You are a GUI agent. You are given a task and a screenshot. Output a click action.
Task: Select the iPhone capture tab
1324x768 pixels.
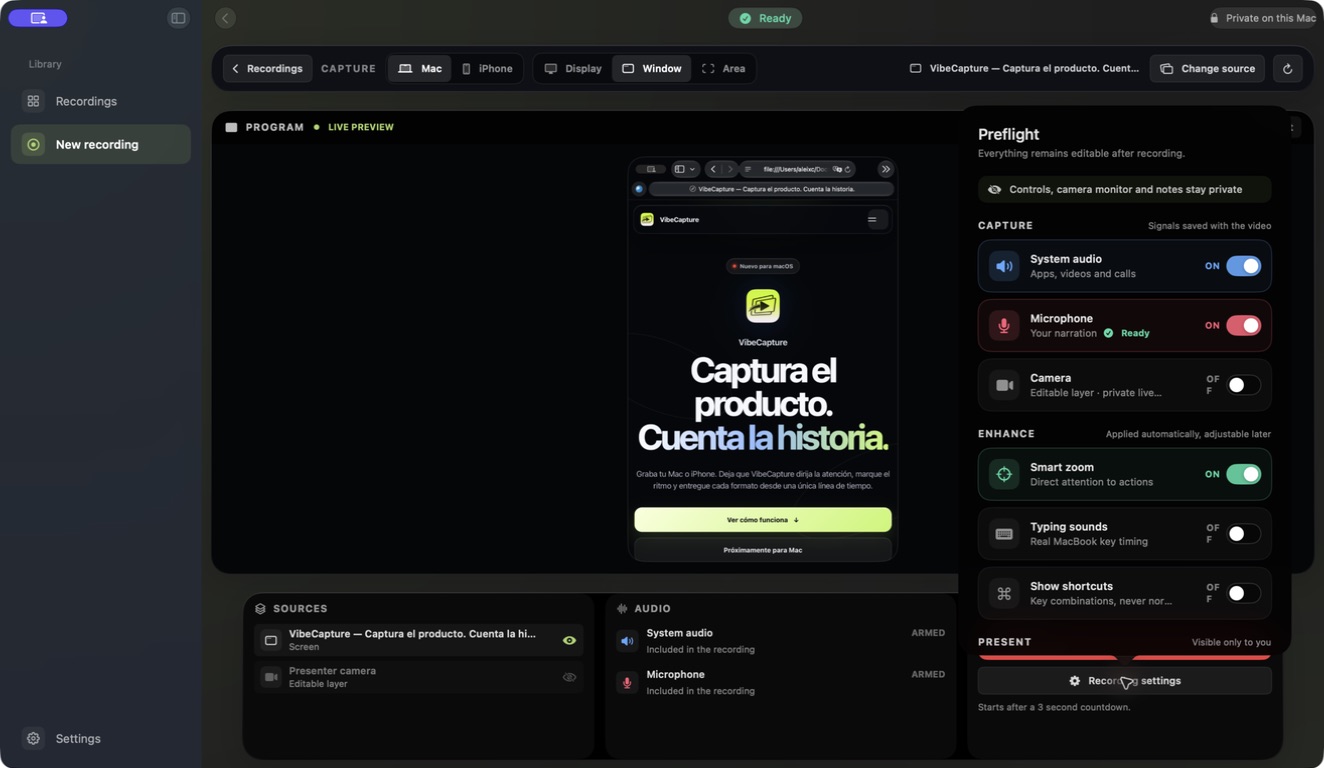tap(487, 69)
